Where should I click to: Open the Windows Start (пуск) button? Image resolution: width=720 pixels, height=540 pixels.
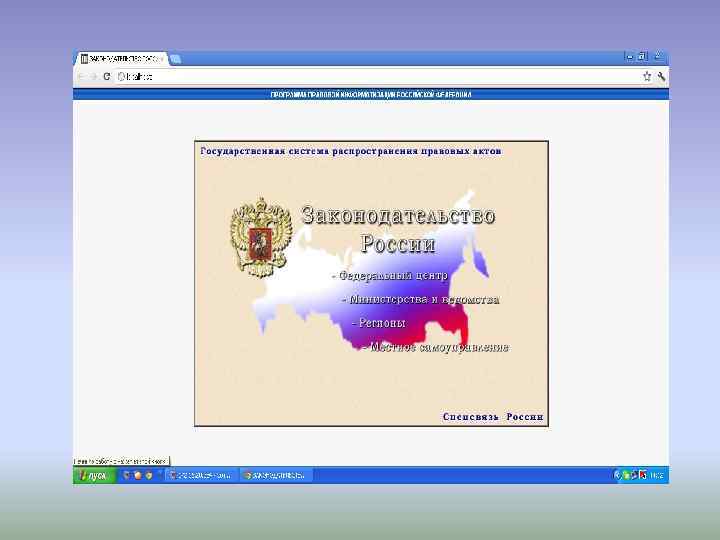[94, 475]
